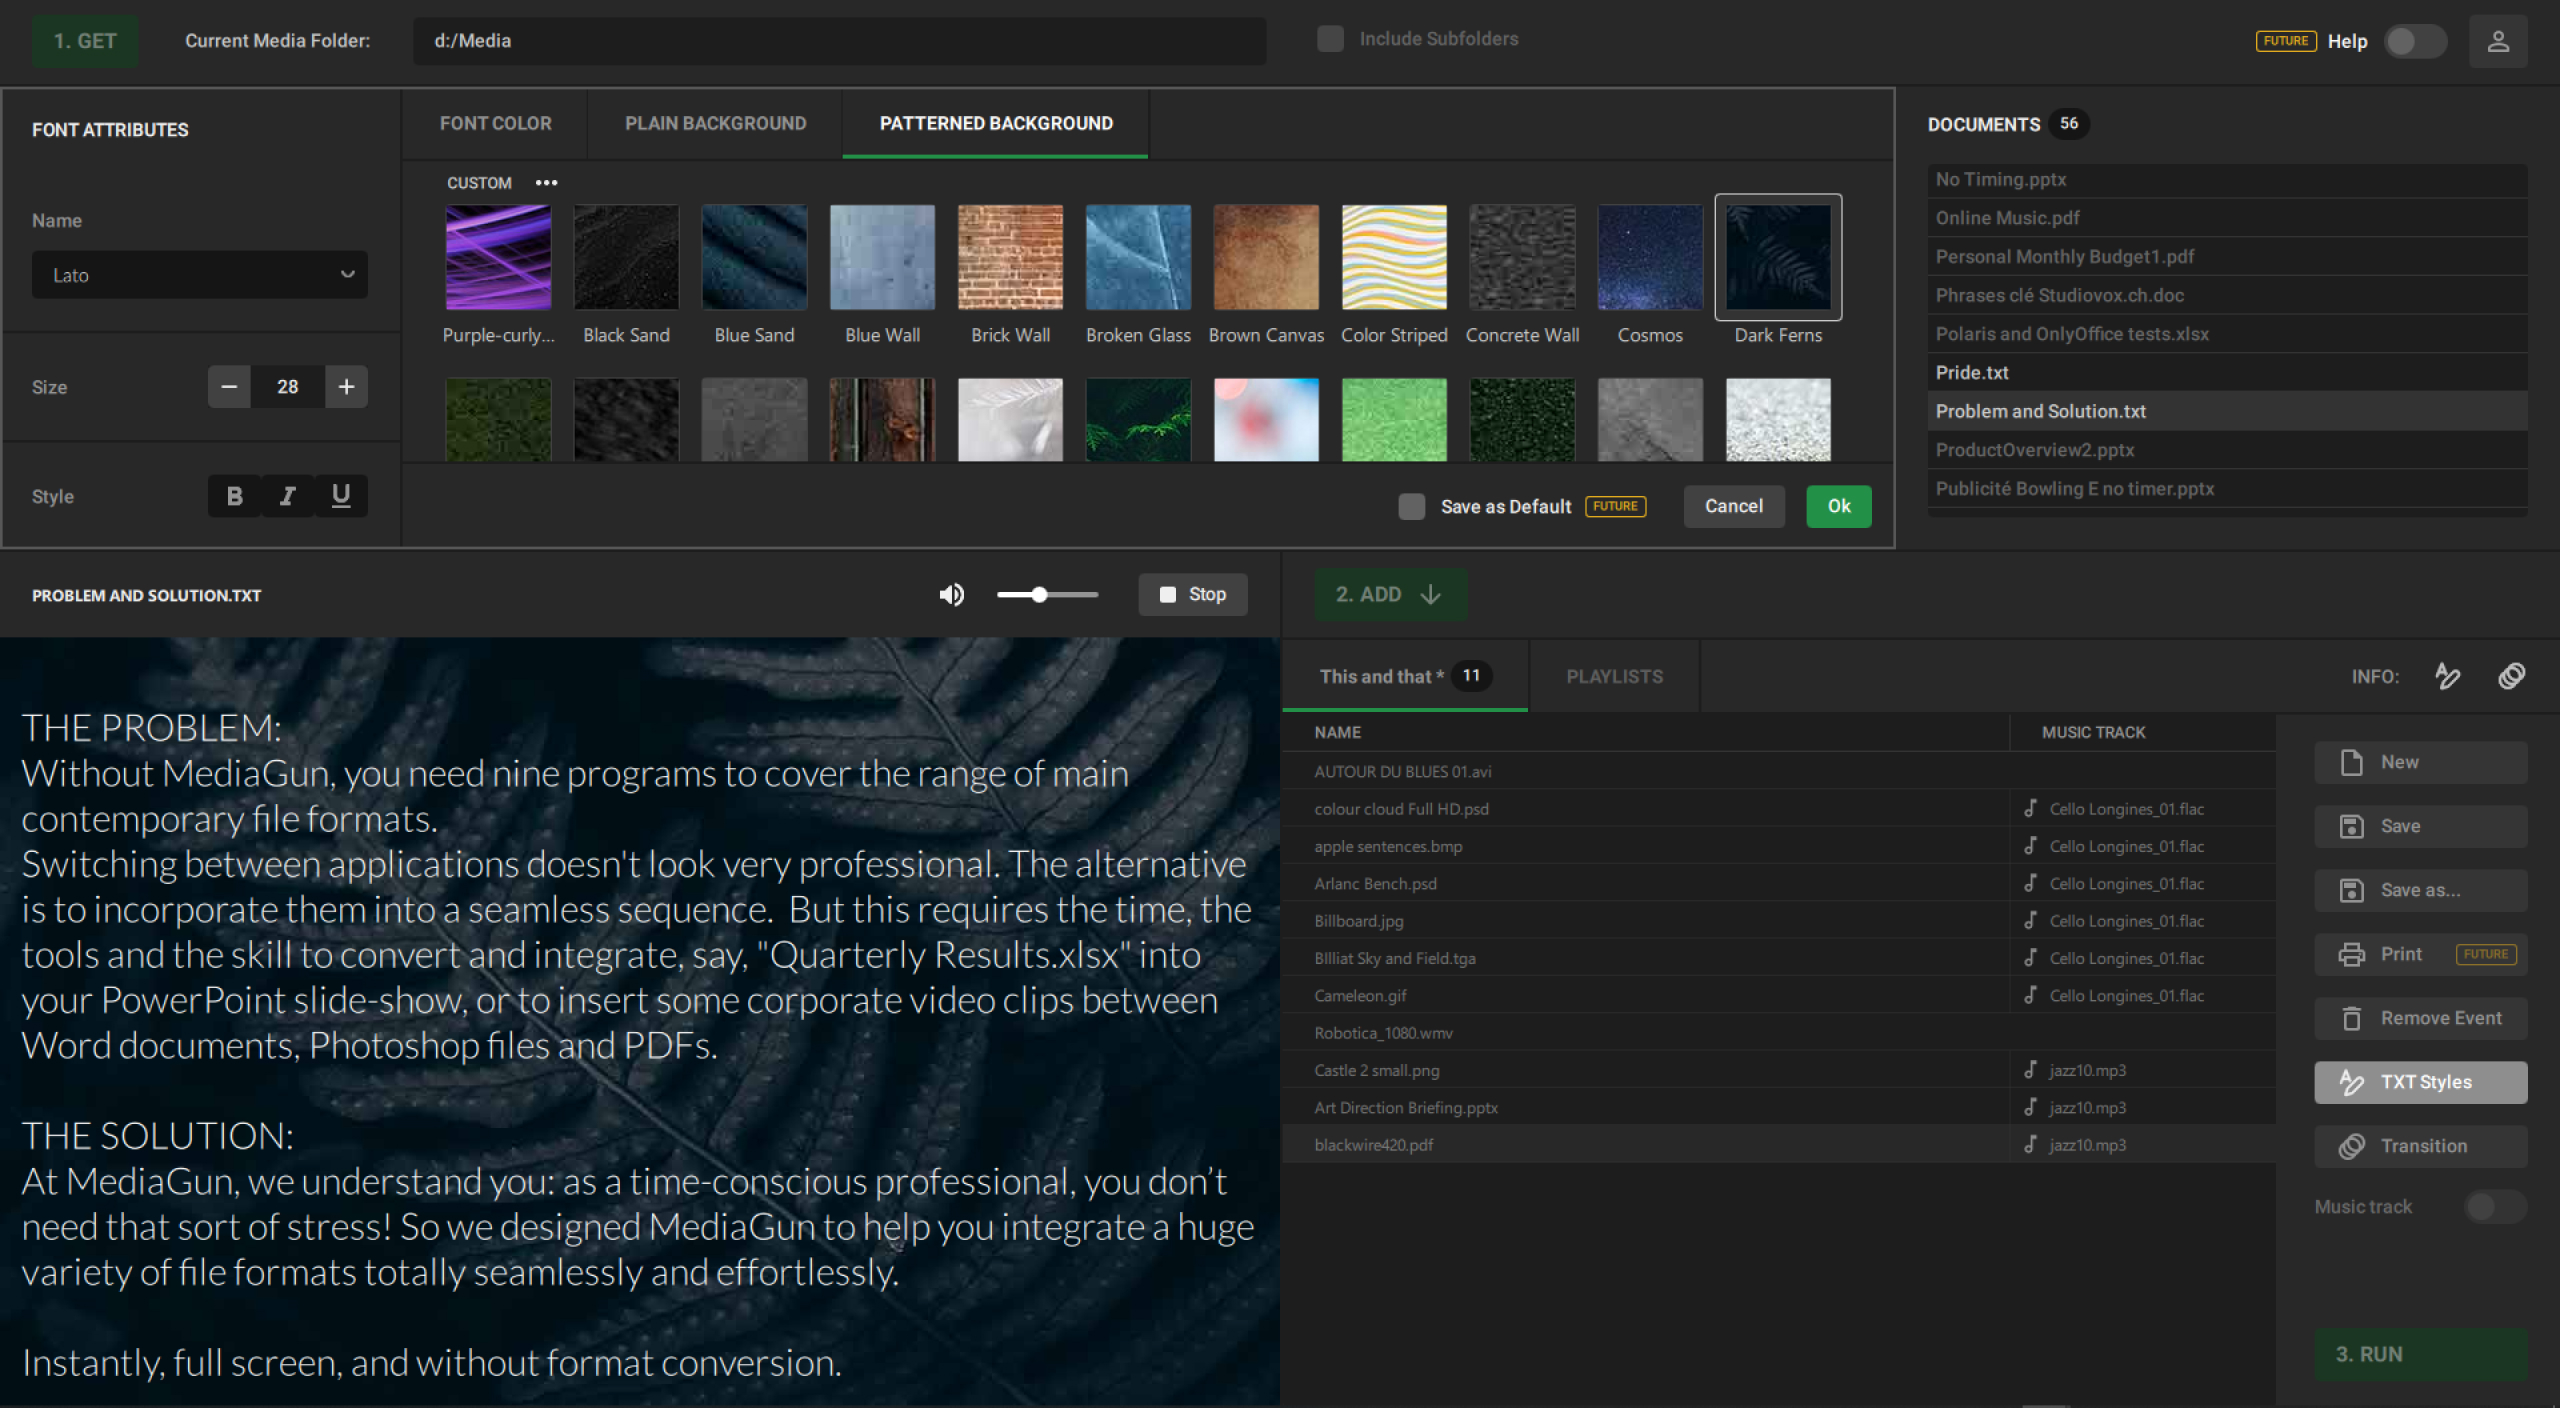Toggle Bold font style
2560x1408 pixels.
tap(234, 496)
